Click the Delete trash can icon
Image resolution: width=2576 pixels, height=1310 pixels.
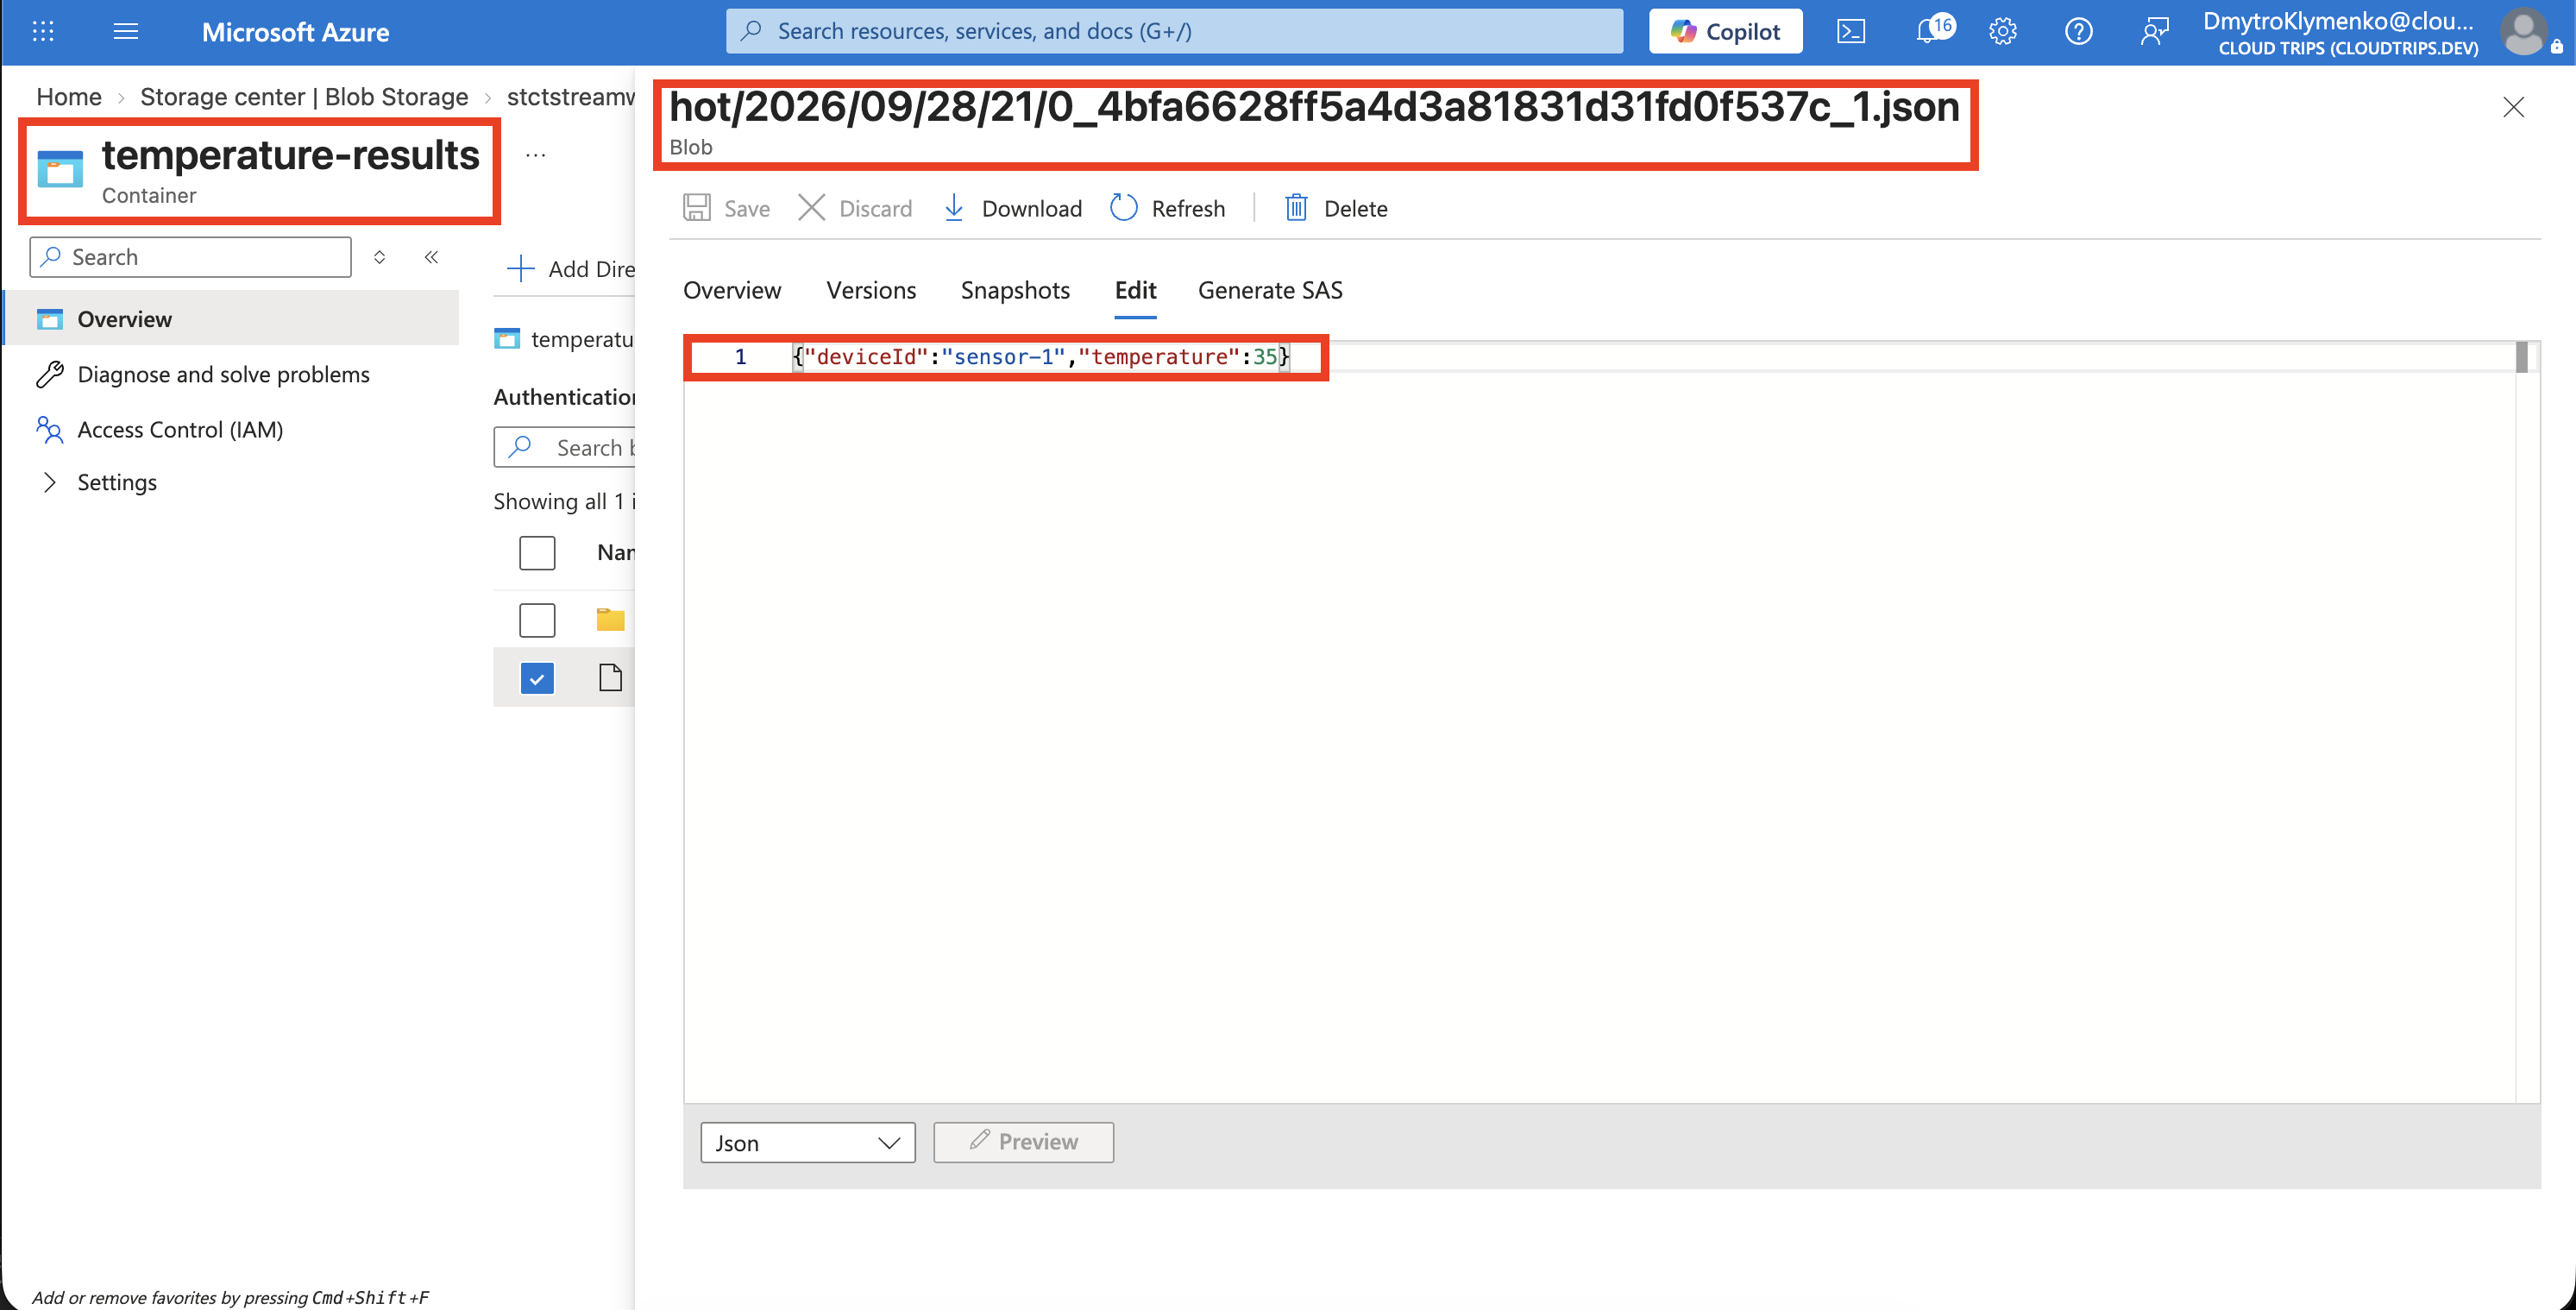1296,208
